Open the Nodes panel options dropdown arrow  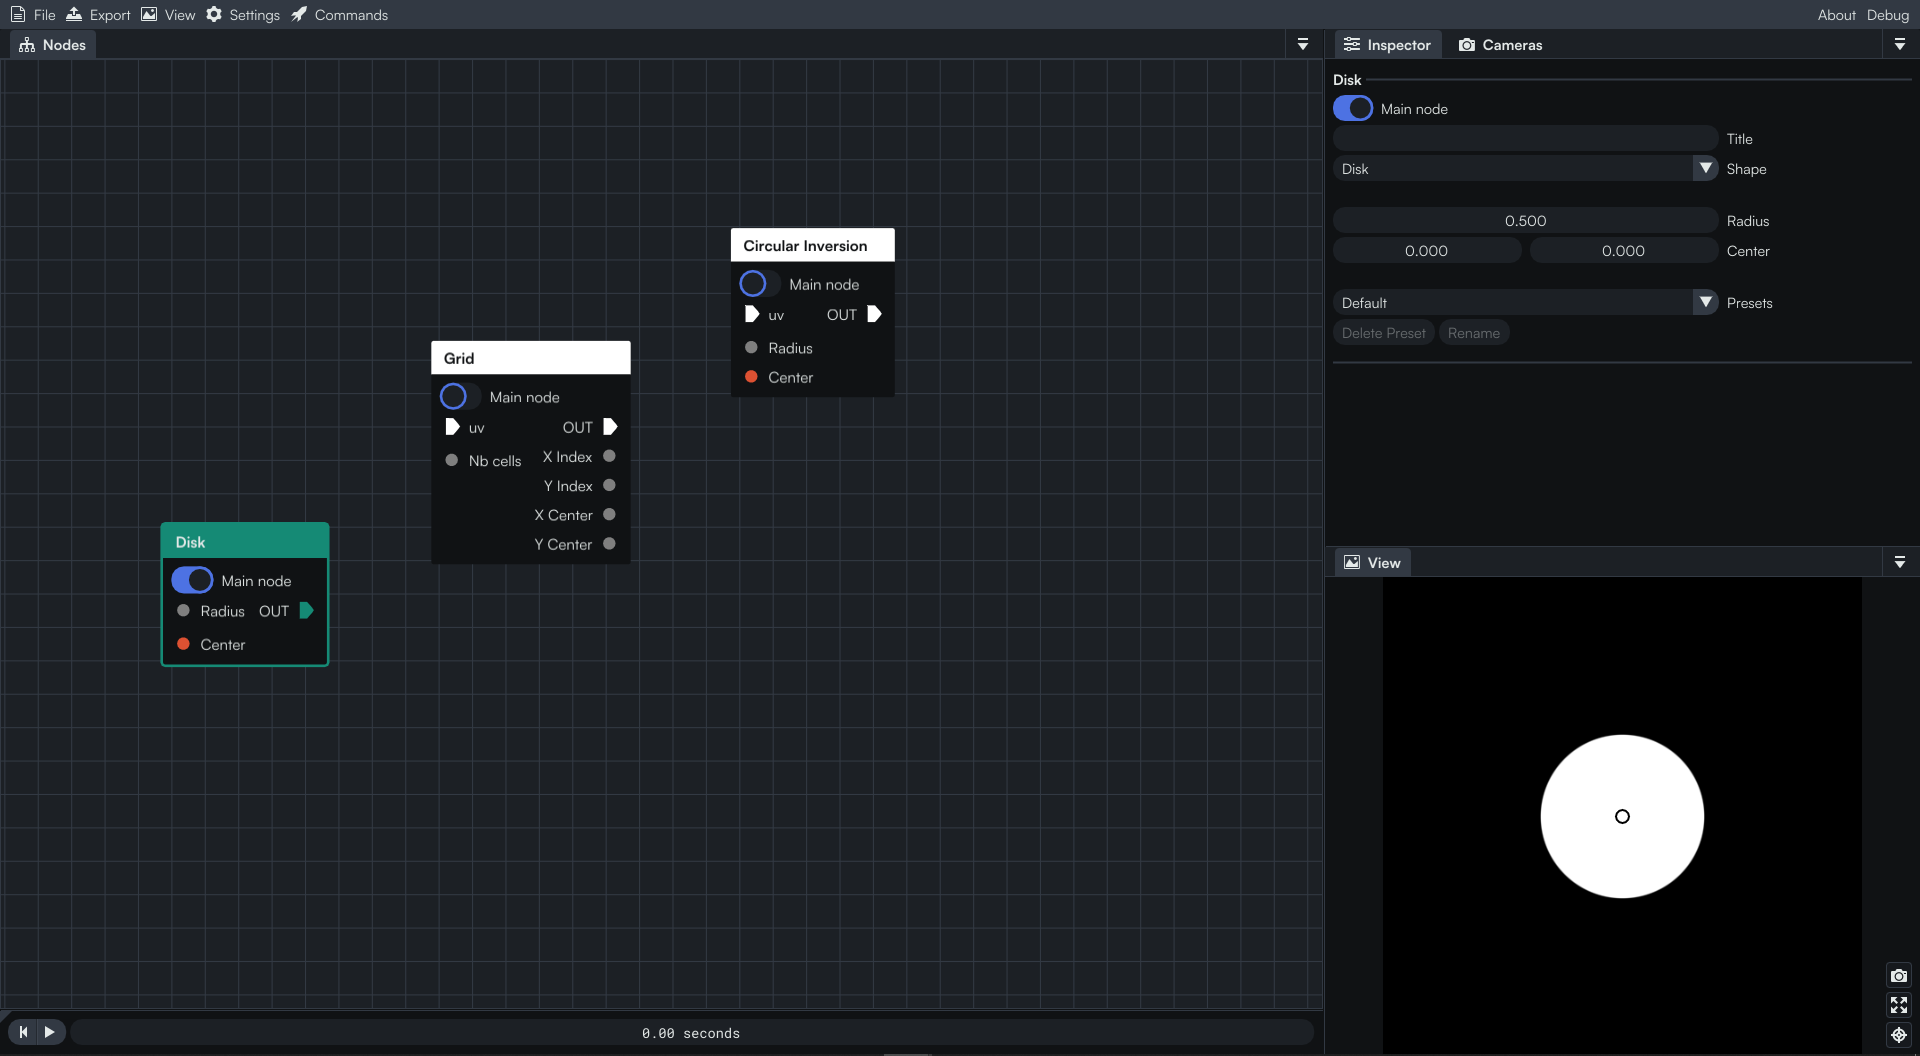[1302, 44]
